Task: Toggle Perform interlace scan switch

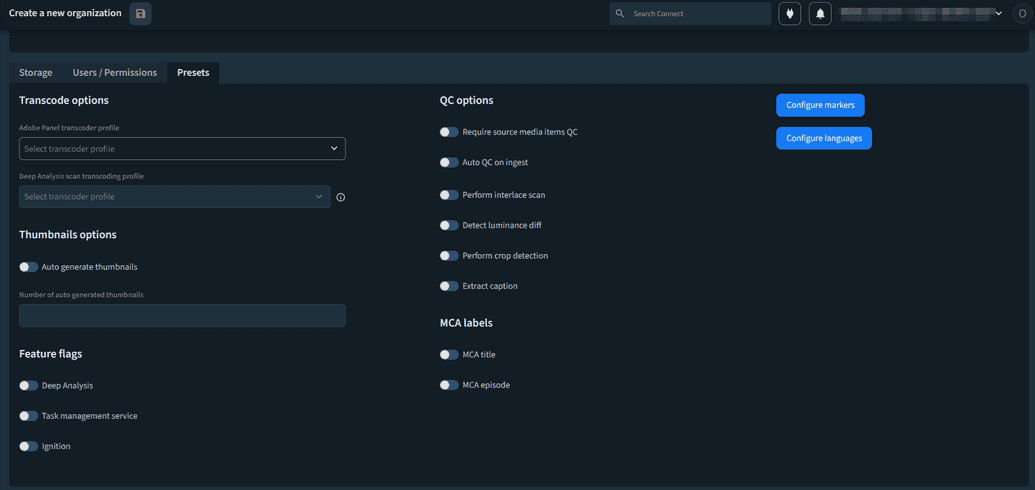Action: pyautogui.click(x=449, y=195)
